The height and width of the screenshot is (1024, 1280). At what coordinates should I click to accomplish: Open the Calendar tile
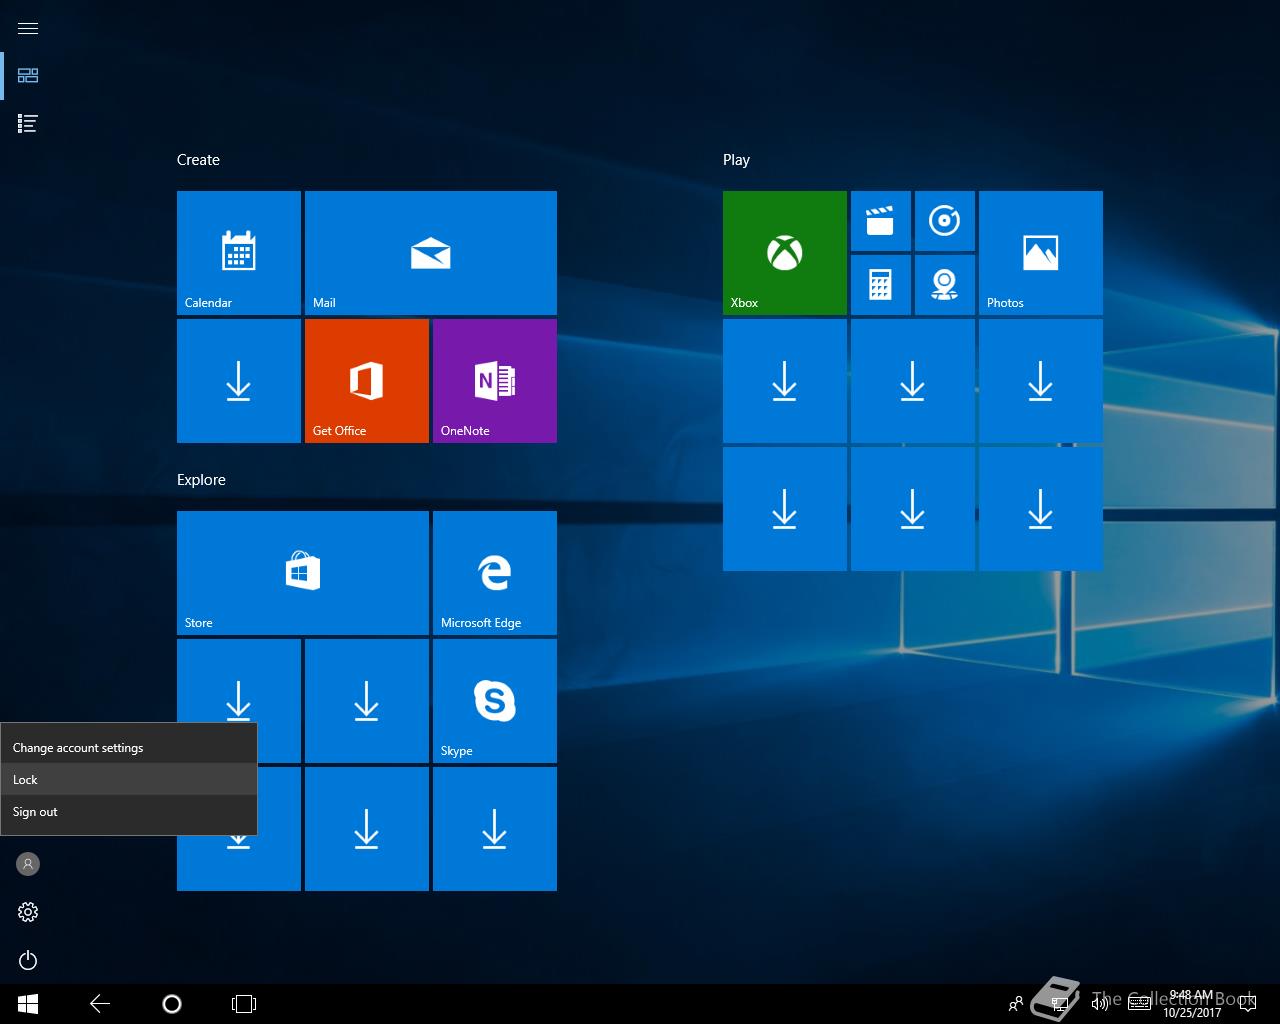[x=239, y=253]
